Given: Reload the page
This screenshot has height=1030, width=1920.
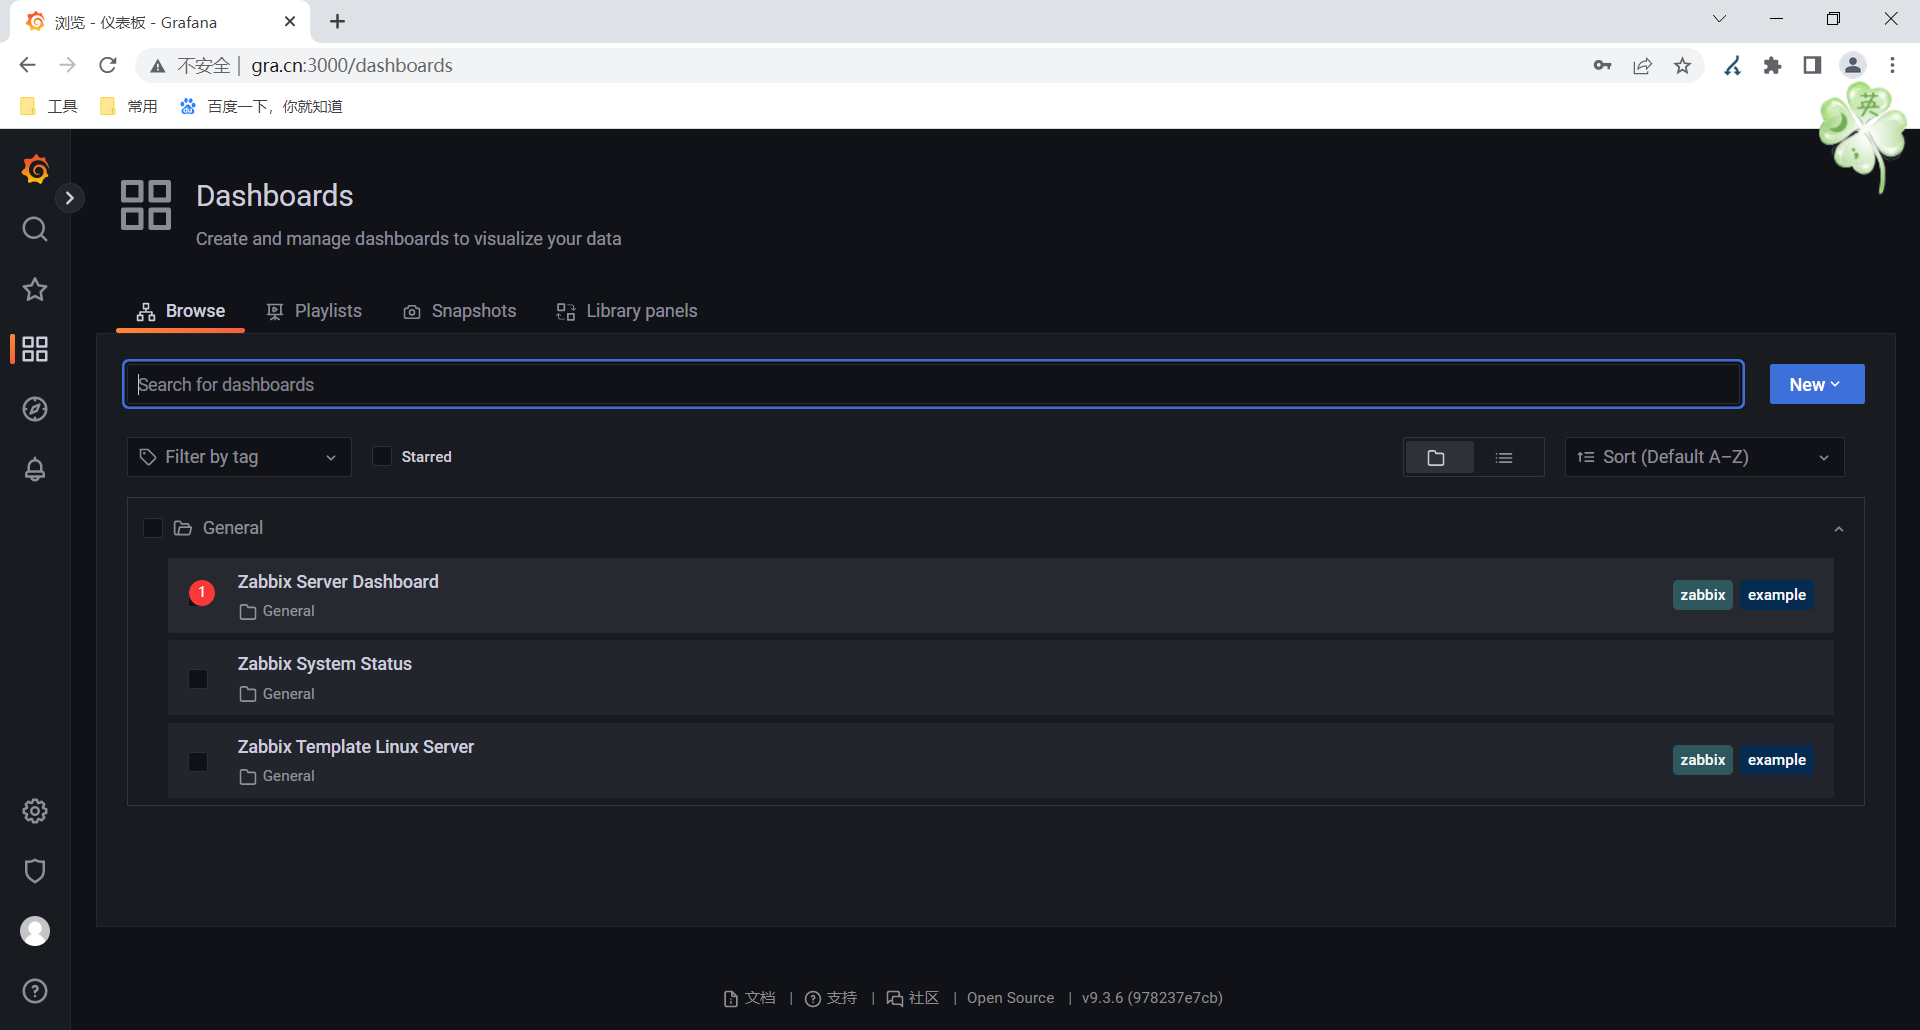Looking at the screenshot, I should tap(108, 65).
